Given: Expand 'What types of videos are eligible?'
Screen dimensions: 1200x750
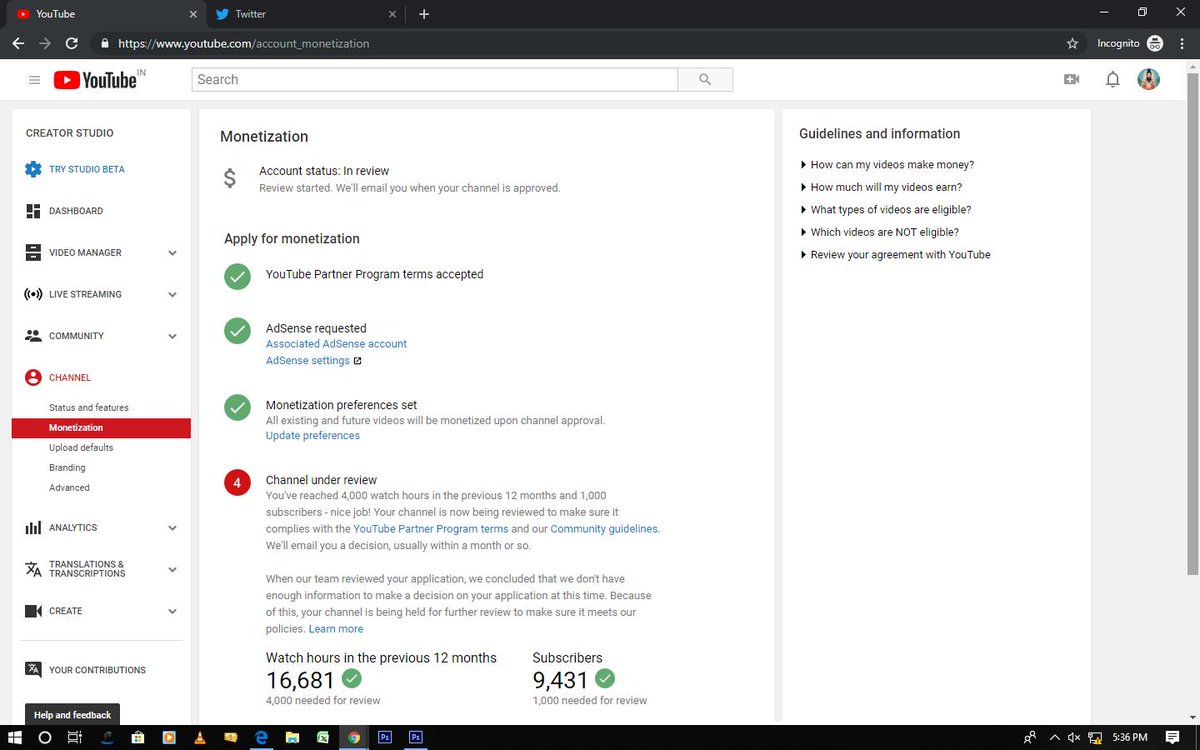Looking at the screenshot, I should (885, 210).
